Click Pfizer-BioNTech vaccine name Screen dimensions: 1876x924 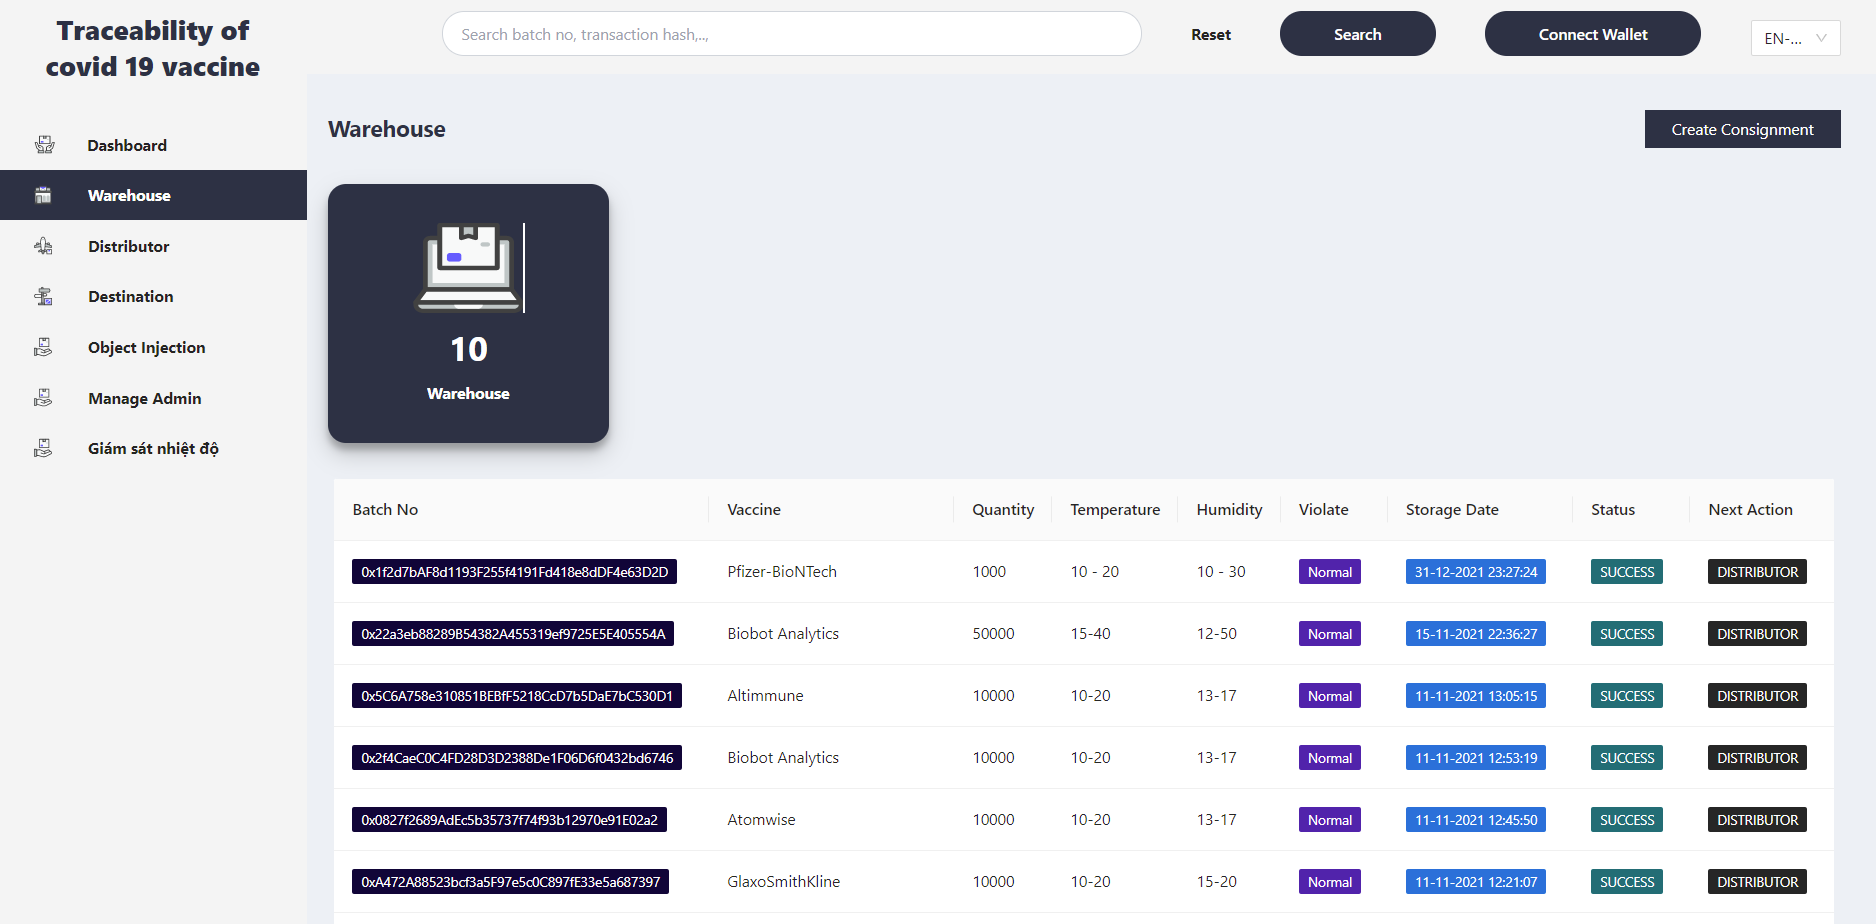(x=782, y=572)
